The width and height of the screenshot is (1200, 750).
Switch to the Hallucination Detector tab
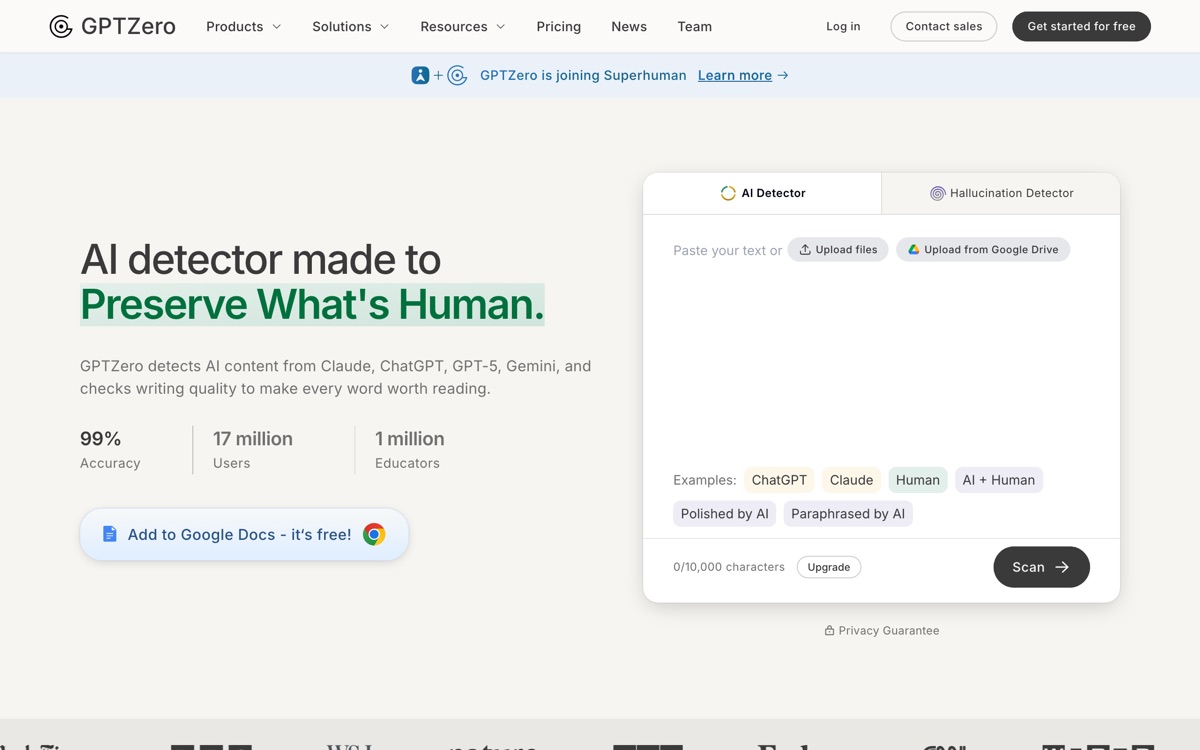[1001, 193]
